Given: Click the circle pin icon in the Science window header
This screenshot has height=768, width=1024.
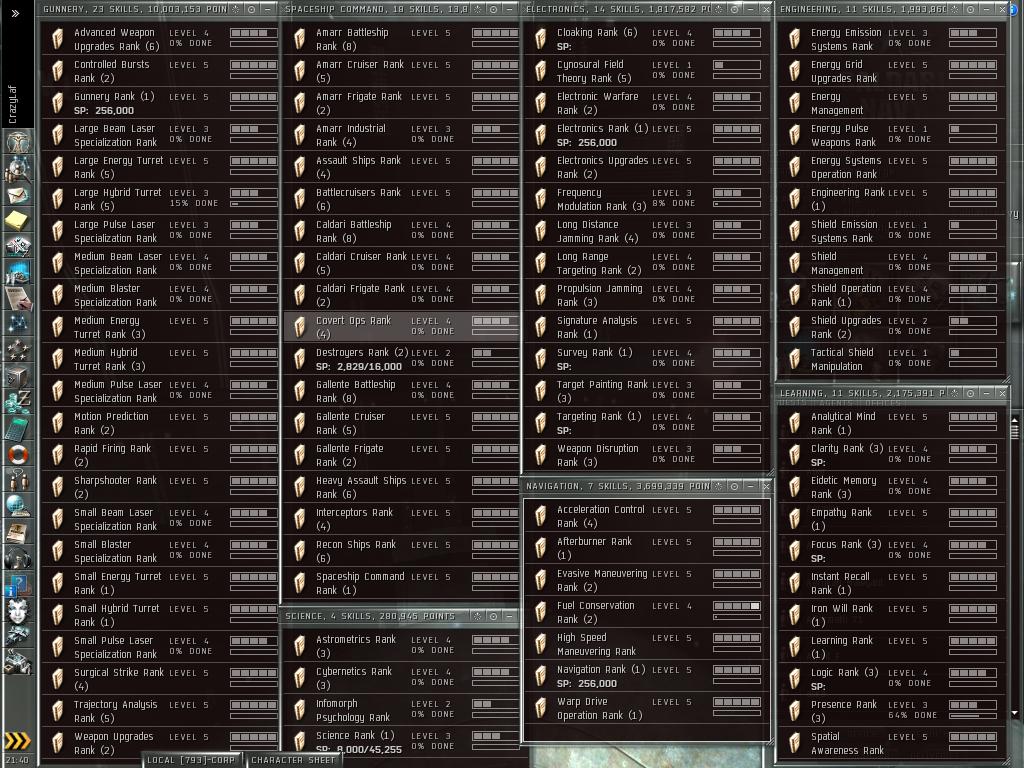Looking at the screenshot, I should point(494,616).
